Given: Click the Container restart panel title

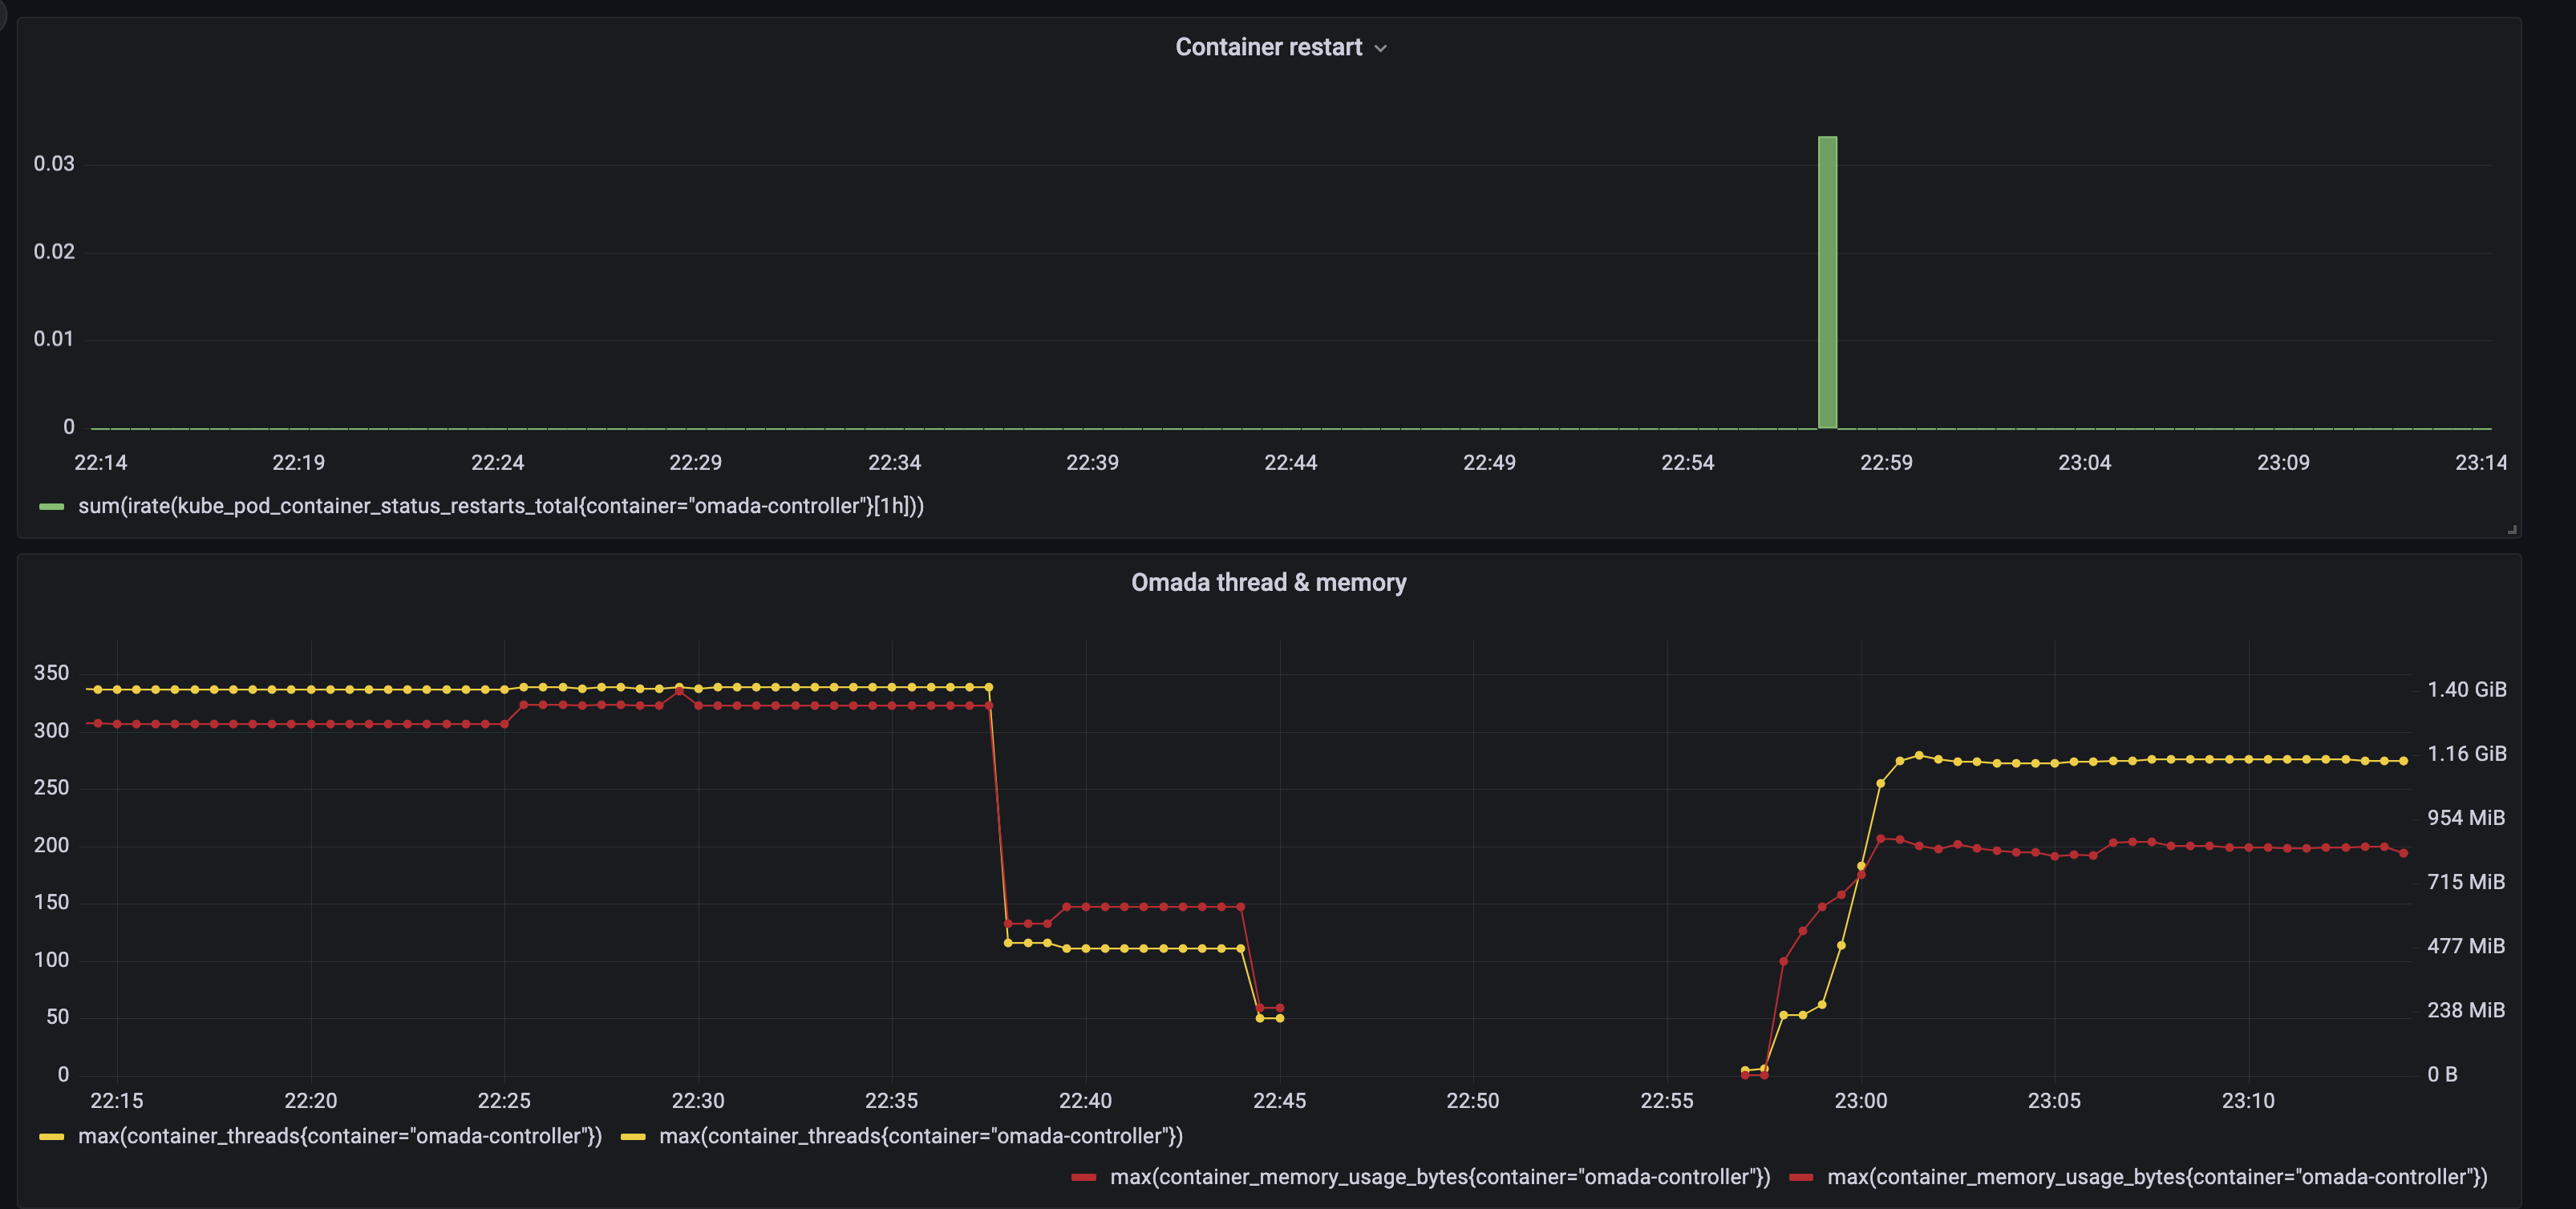Looking at the screenshot, I should (1268, 46).
